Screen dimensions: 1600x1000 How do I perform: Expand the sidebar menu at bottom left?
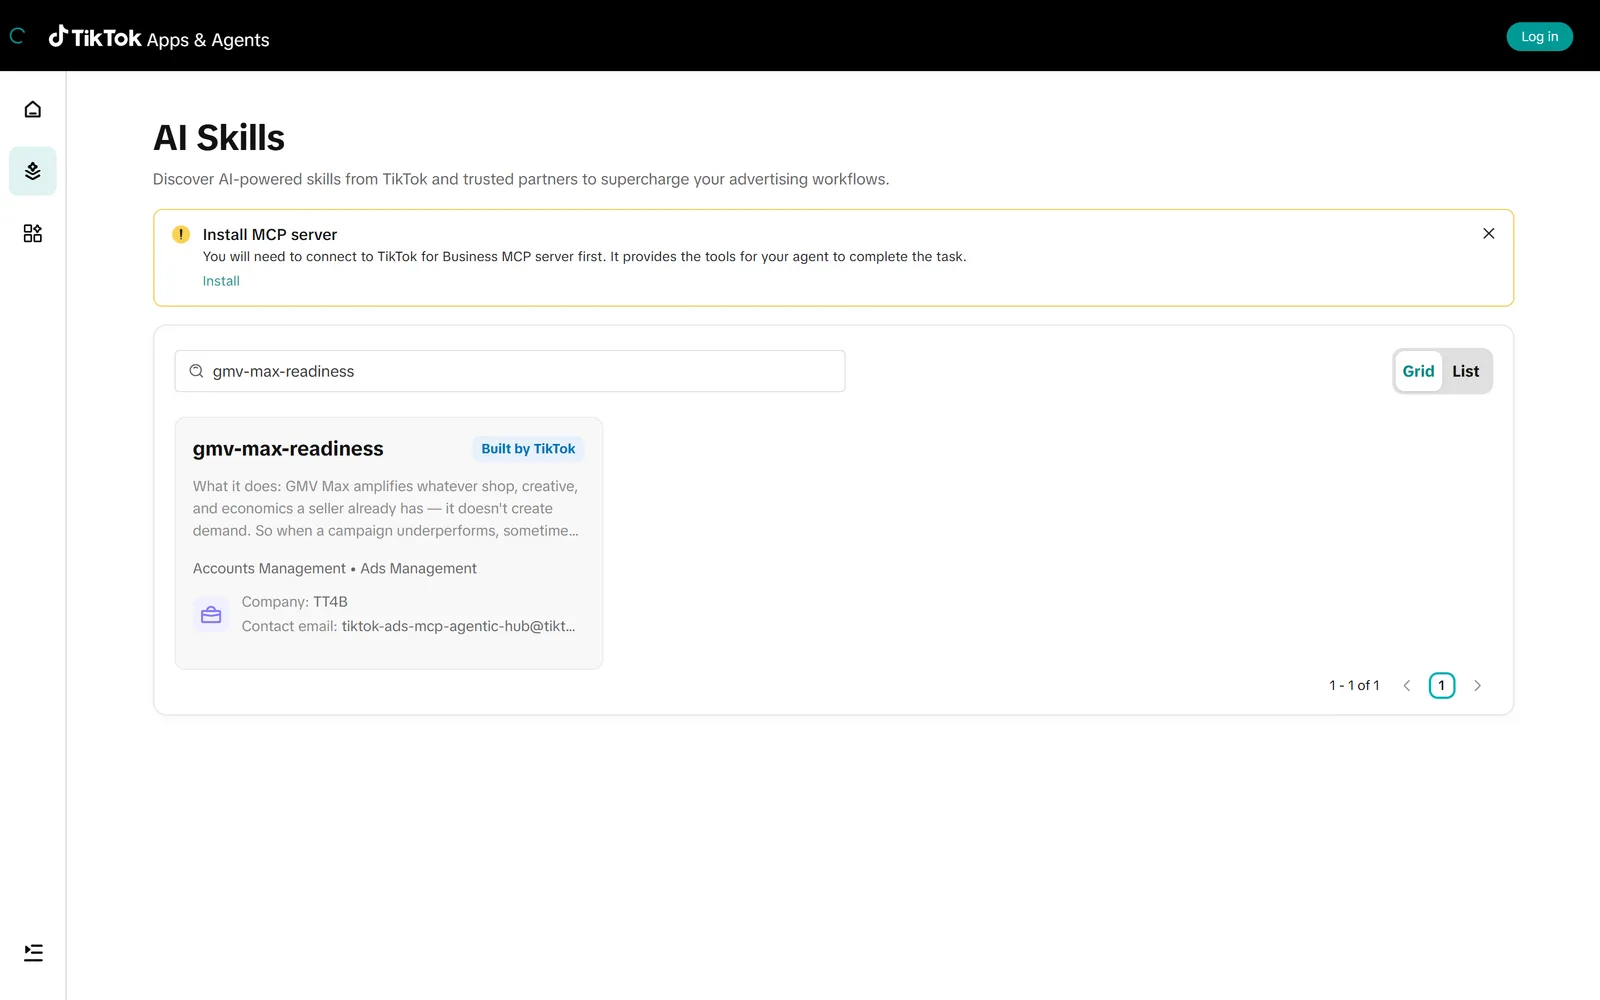(33, 953)
